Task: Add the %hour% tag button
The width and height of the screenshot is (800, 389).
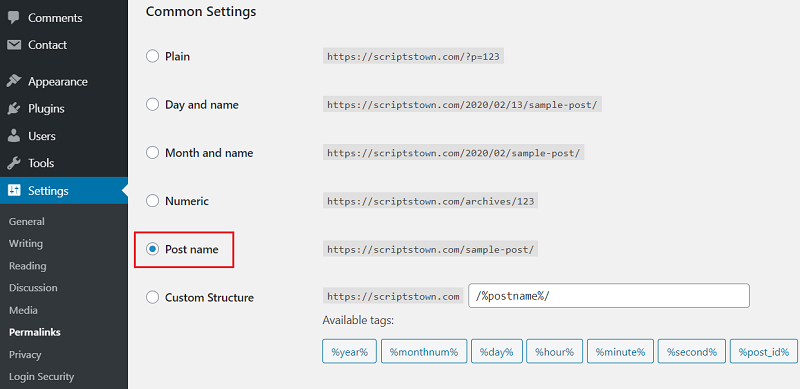Action: click(555, 352)
